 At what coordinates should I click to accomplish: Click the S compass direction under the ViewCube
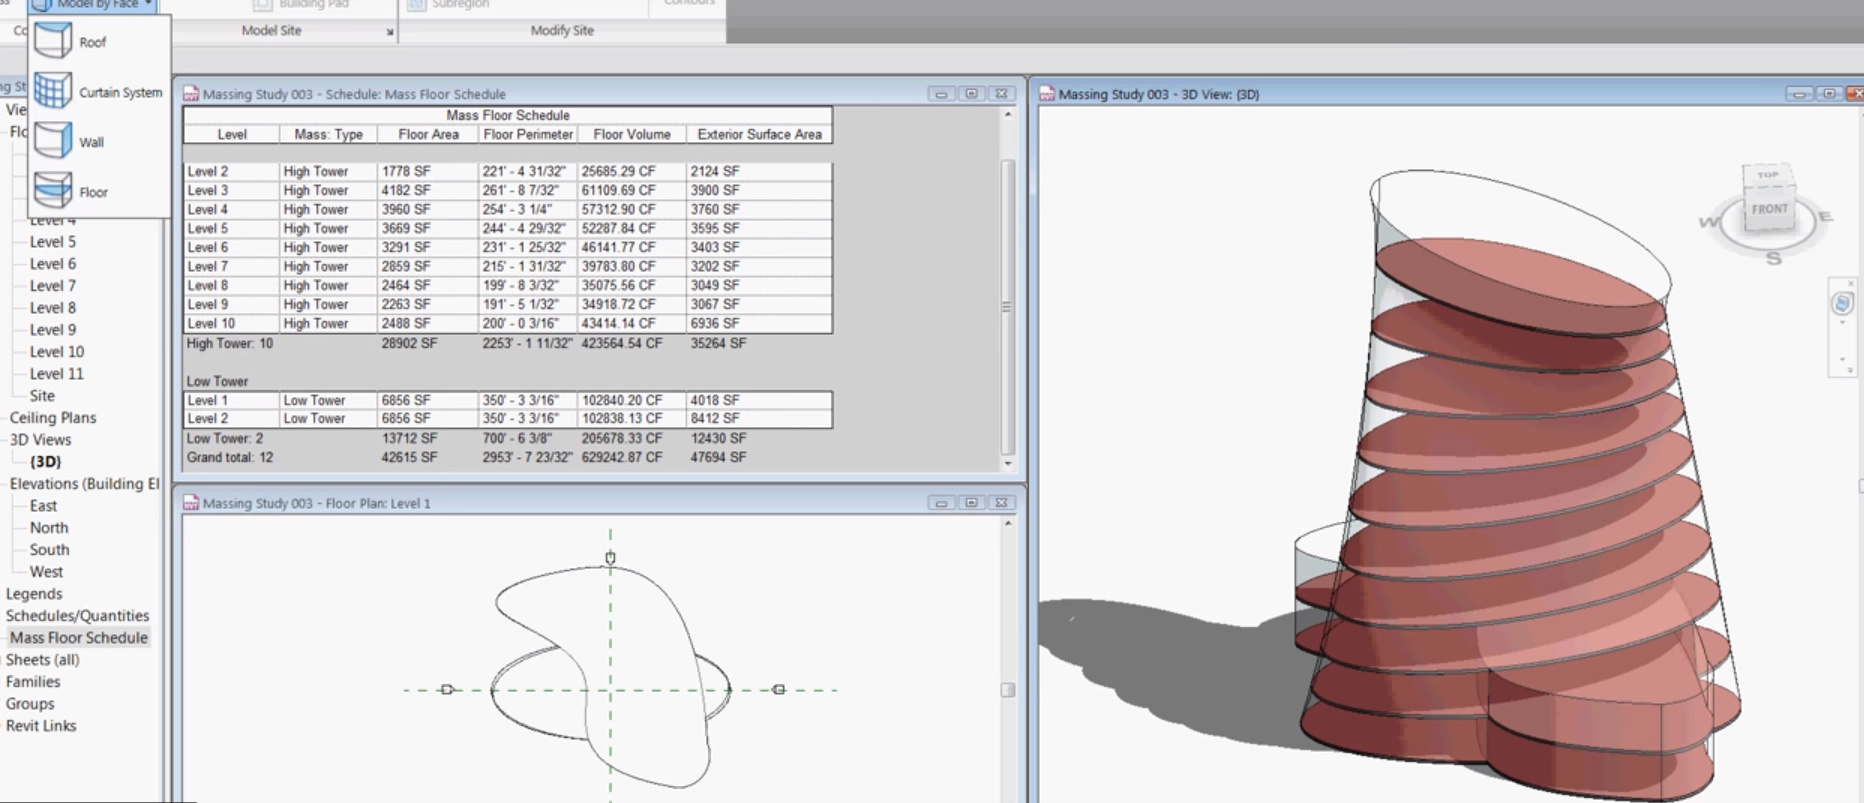[1773, 259]
